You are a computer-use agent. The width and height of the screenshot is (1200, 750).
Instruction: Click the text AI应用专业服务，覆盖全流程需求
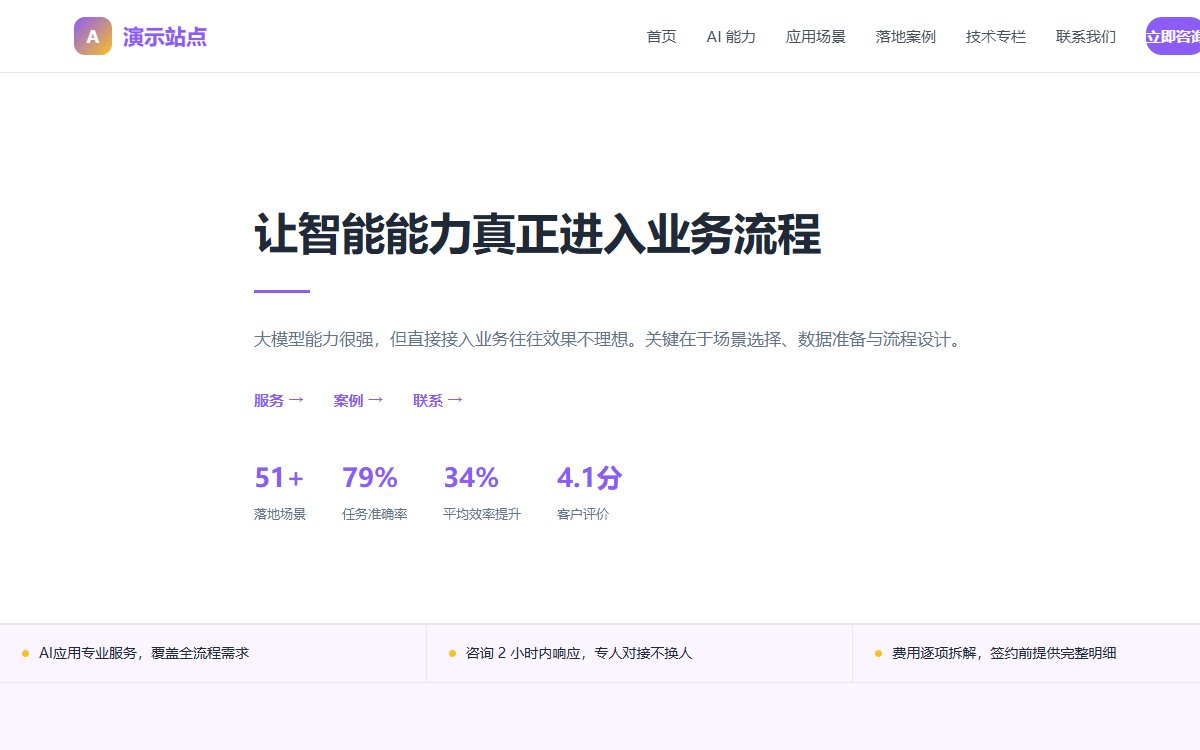coord(144,653)
